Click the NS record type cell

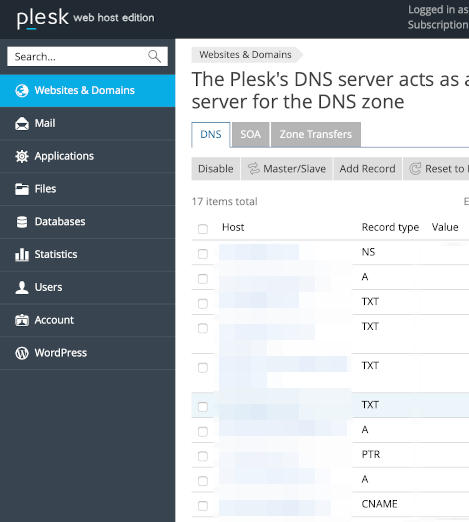(x=368, y=252)
